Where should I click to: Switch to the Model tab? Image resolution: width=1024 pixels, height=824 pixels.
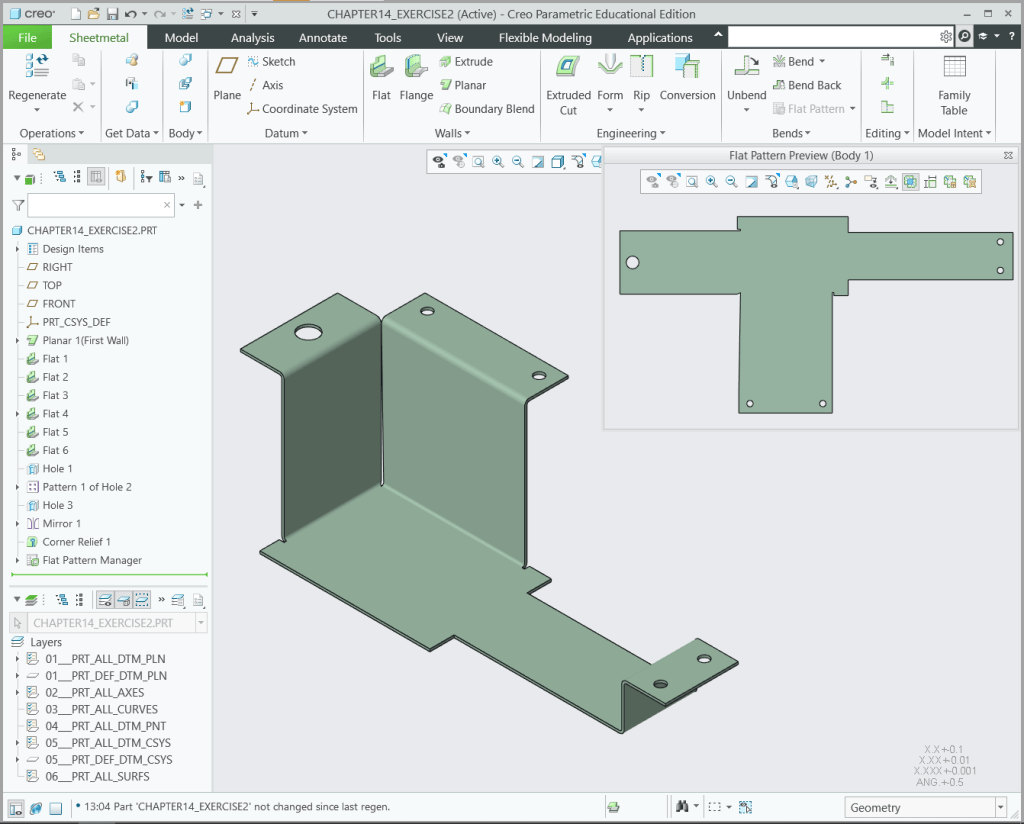(181, 37)
